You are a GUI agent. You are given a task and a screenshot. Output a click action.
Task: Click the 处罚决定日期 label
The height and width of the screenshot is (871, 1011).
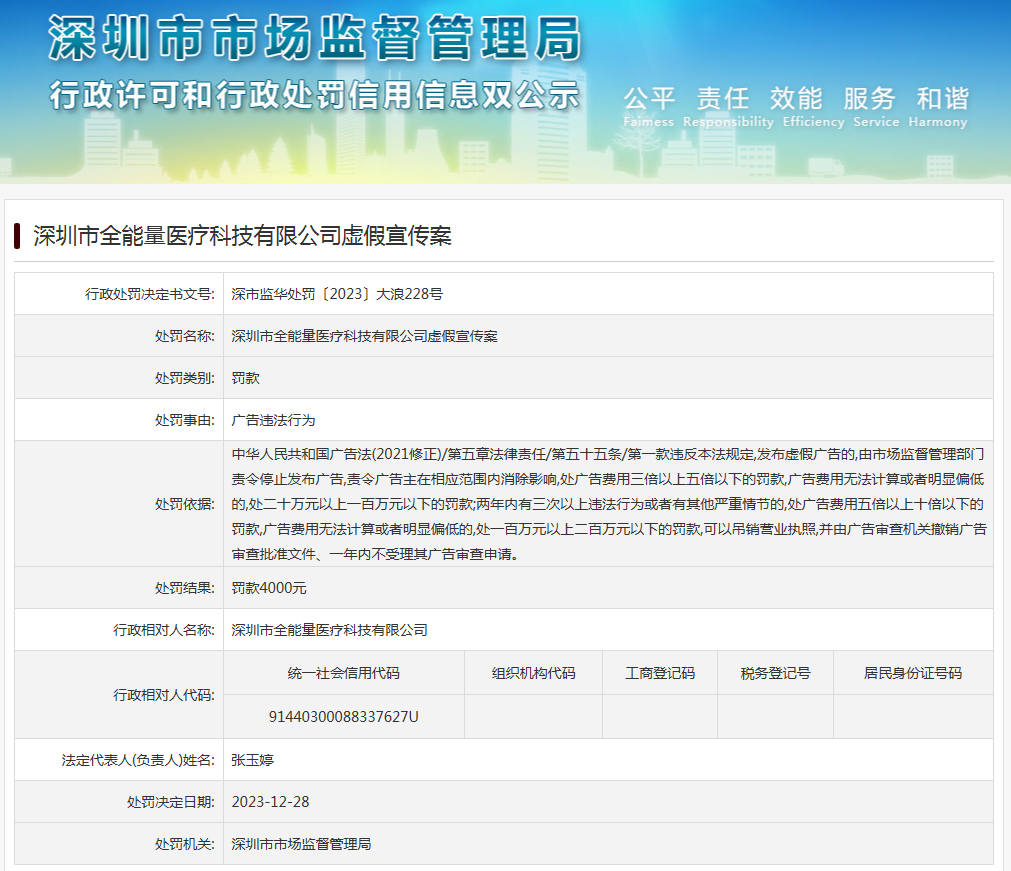[171, 802]
